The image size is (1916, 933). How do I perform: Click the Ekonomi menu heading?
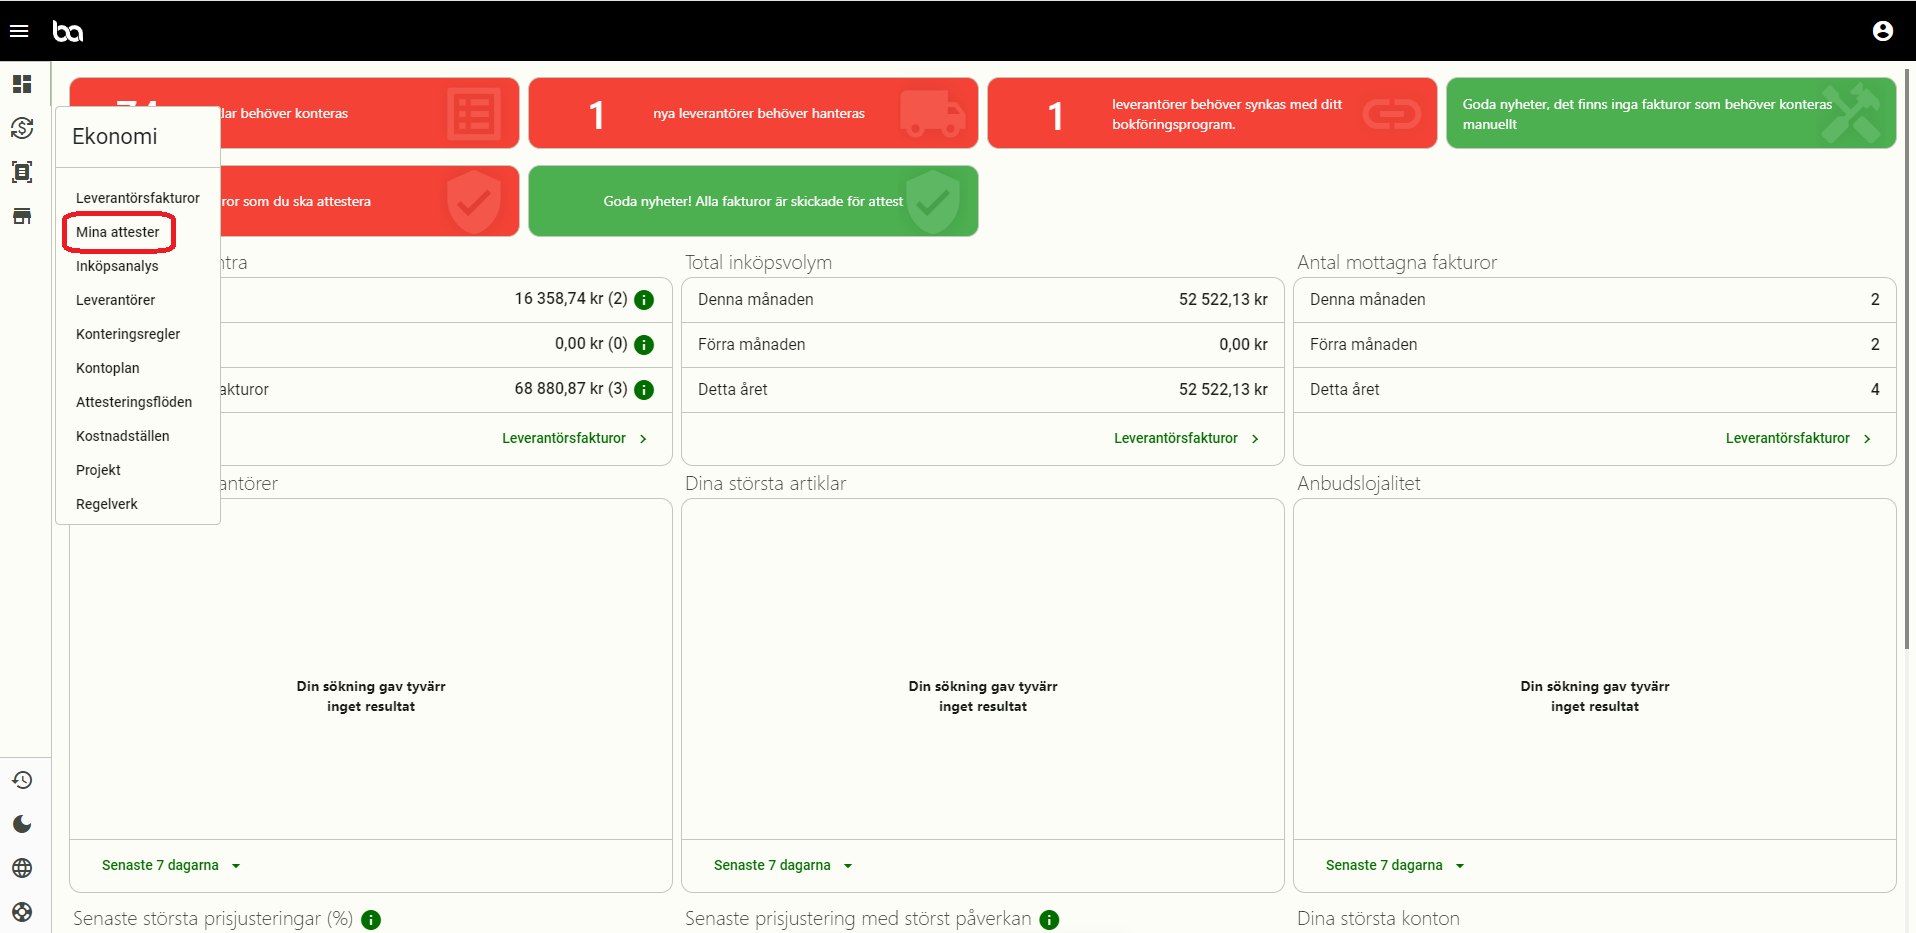pyautogui.click(x=115, y=137)
